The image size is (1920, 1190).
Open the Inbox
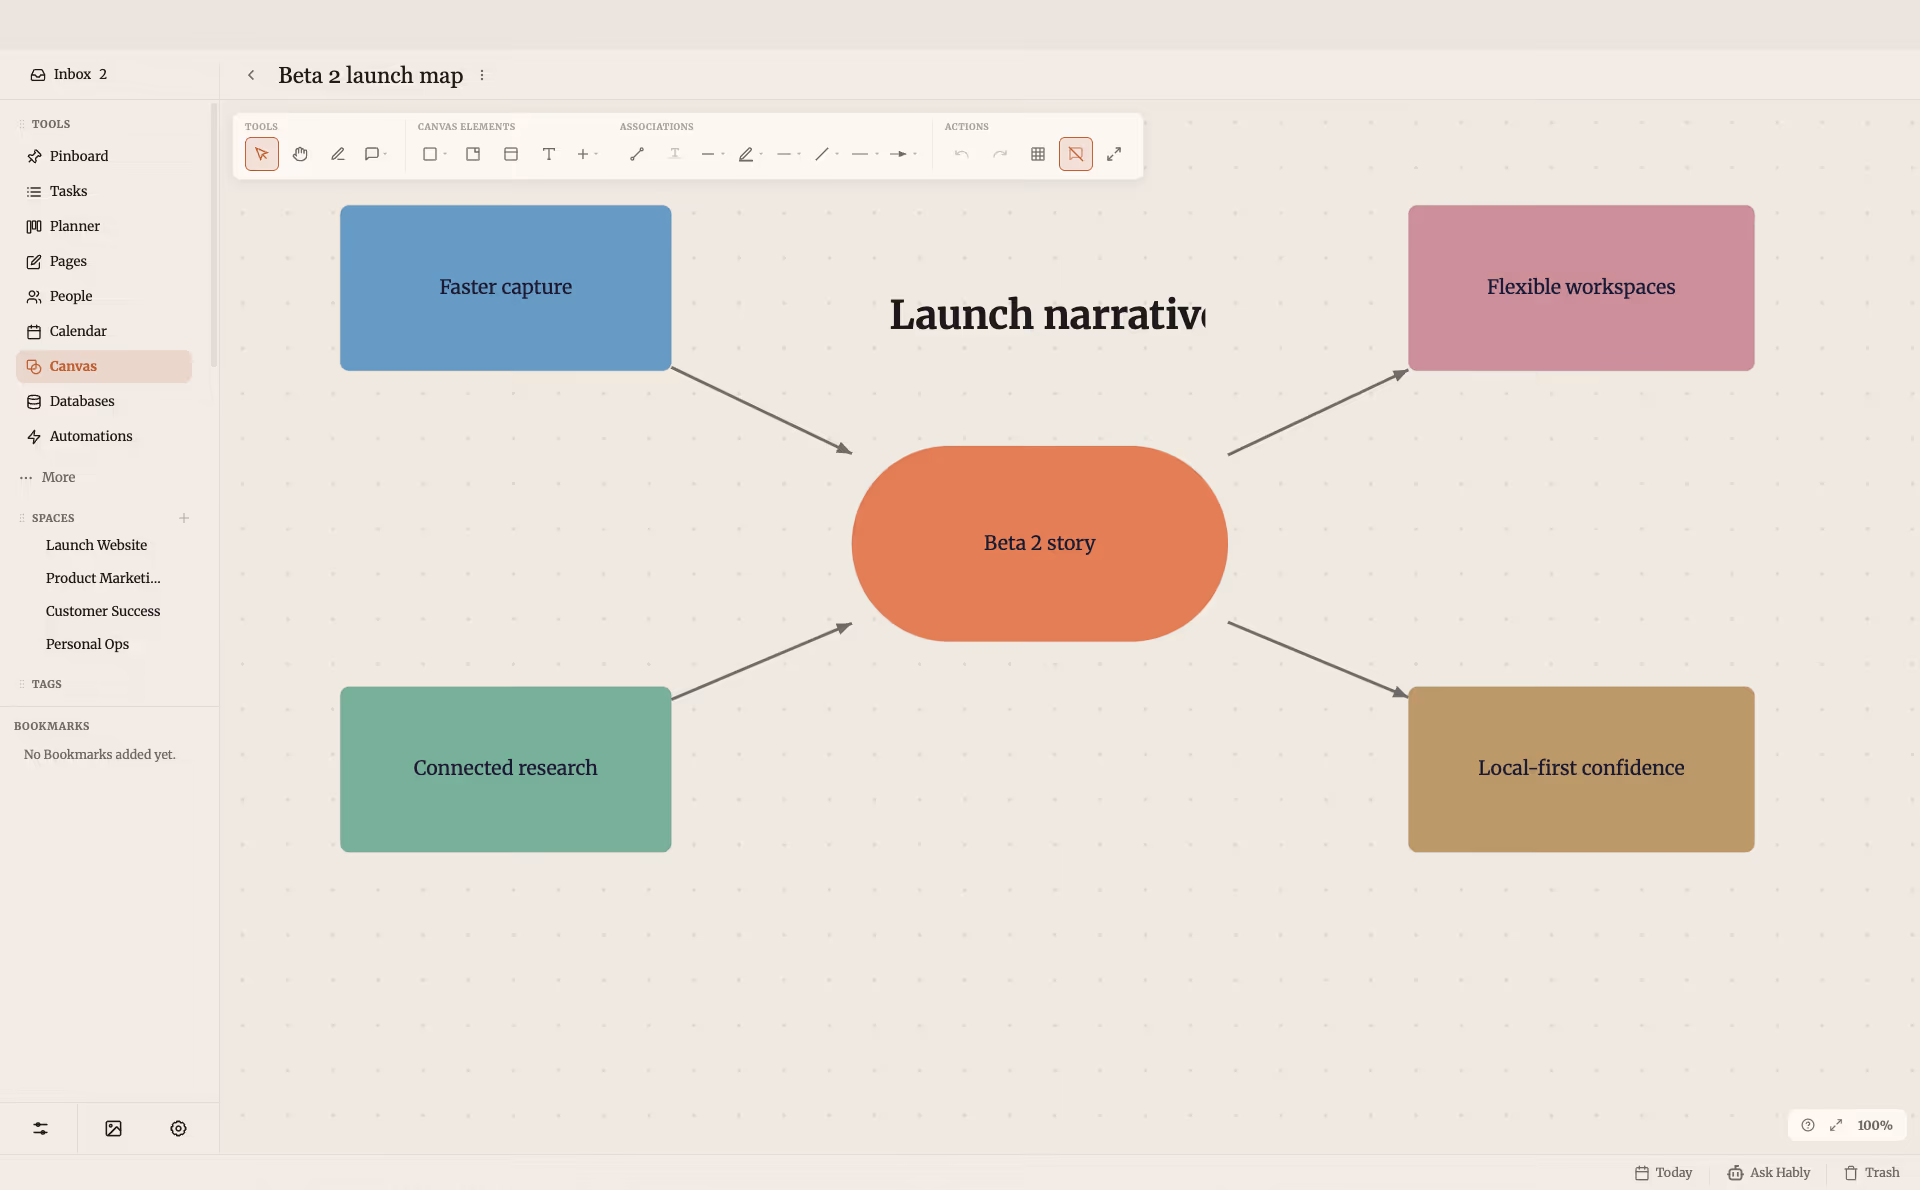68,74
